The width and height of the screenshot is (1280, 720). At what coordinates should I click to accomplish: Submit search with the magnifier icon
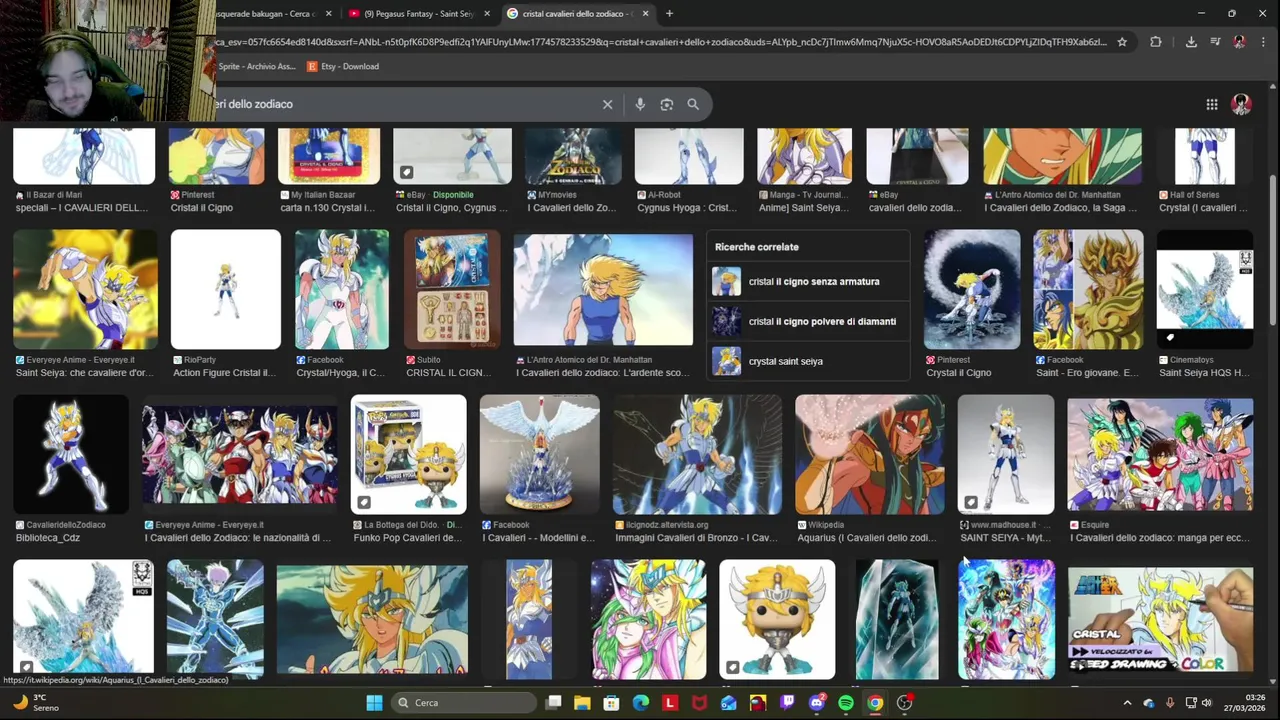pos(693,104)
